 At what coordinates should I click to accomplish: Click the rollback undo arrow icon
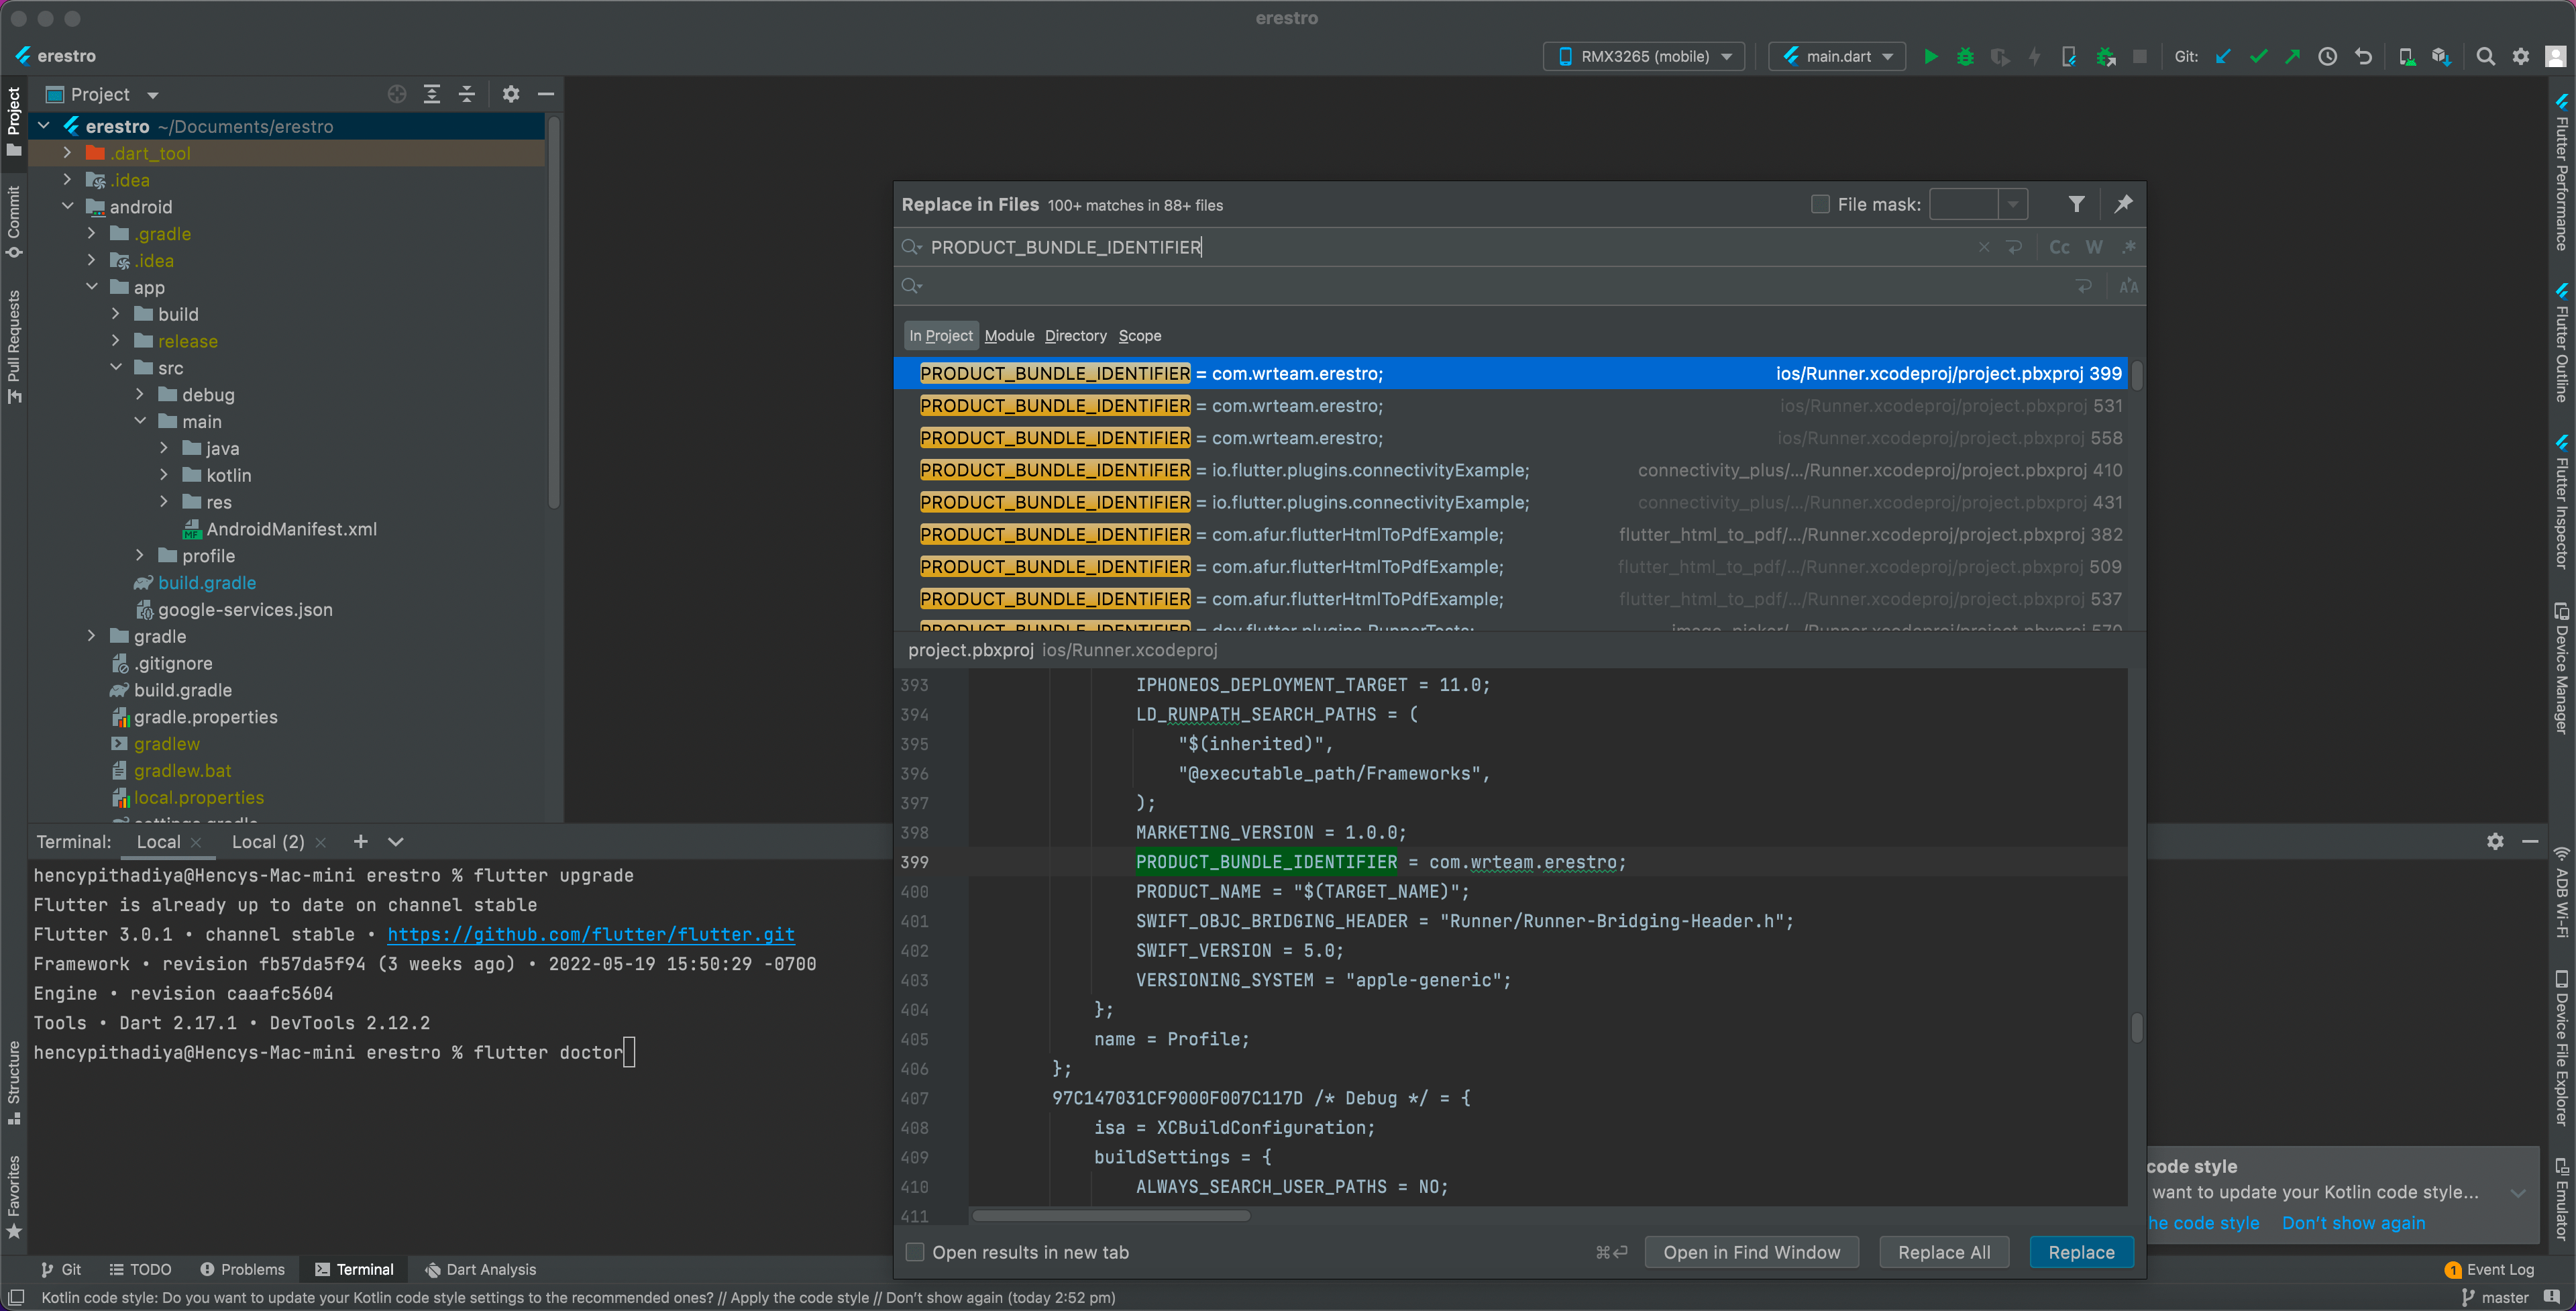(x=2363, y=57)
